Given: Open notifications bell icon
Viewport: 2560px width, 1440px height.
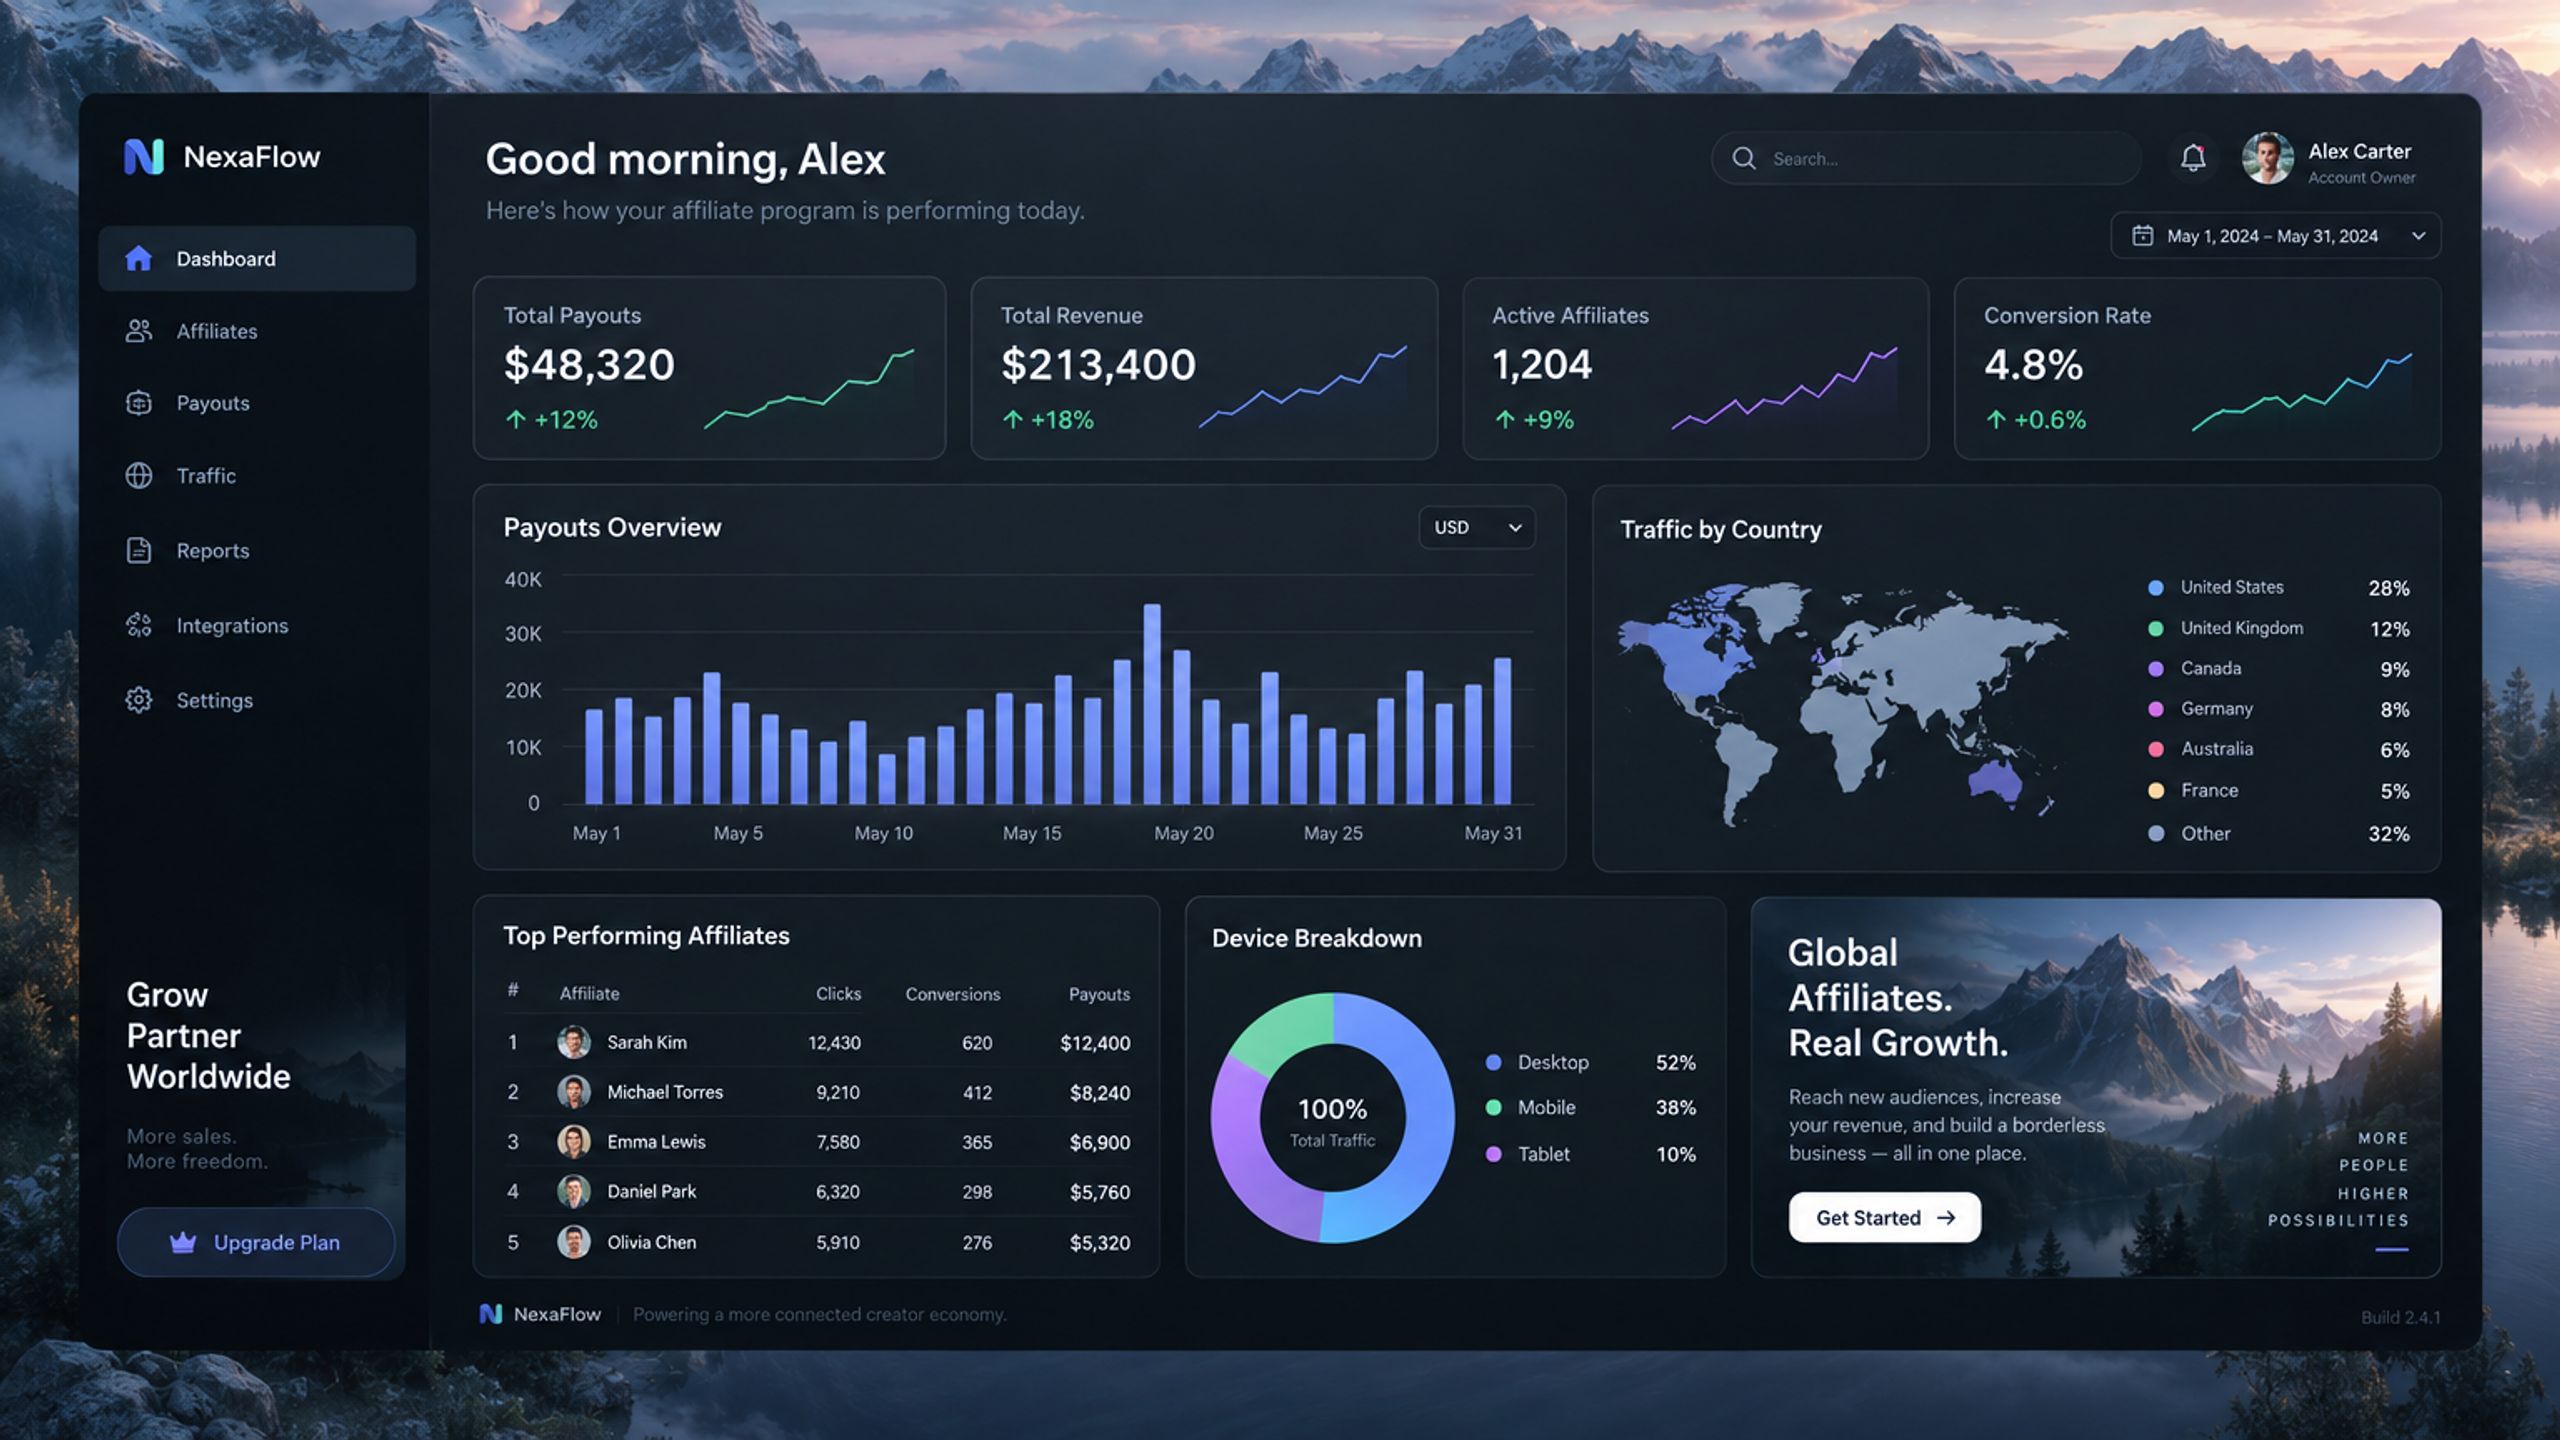Looking at the screenshot, I should coord(2193,158).
